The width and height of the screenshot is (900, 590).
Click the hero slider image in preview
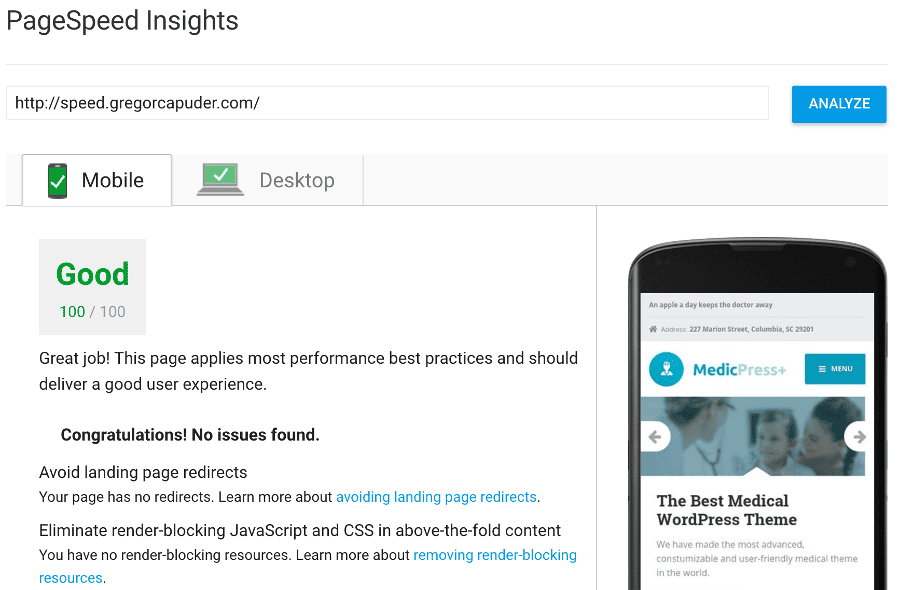pyautogui.click(x=752, y=436)
